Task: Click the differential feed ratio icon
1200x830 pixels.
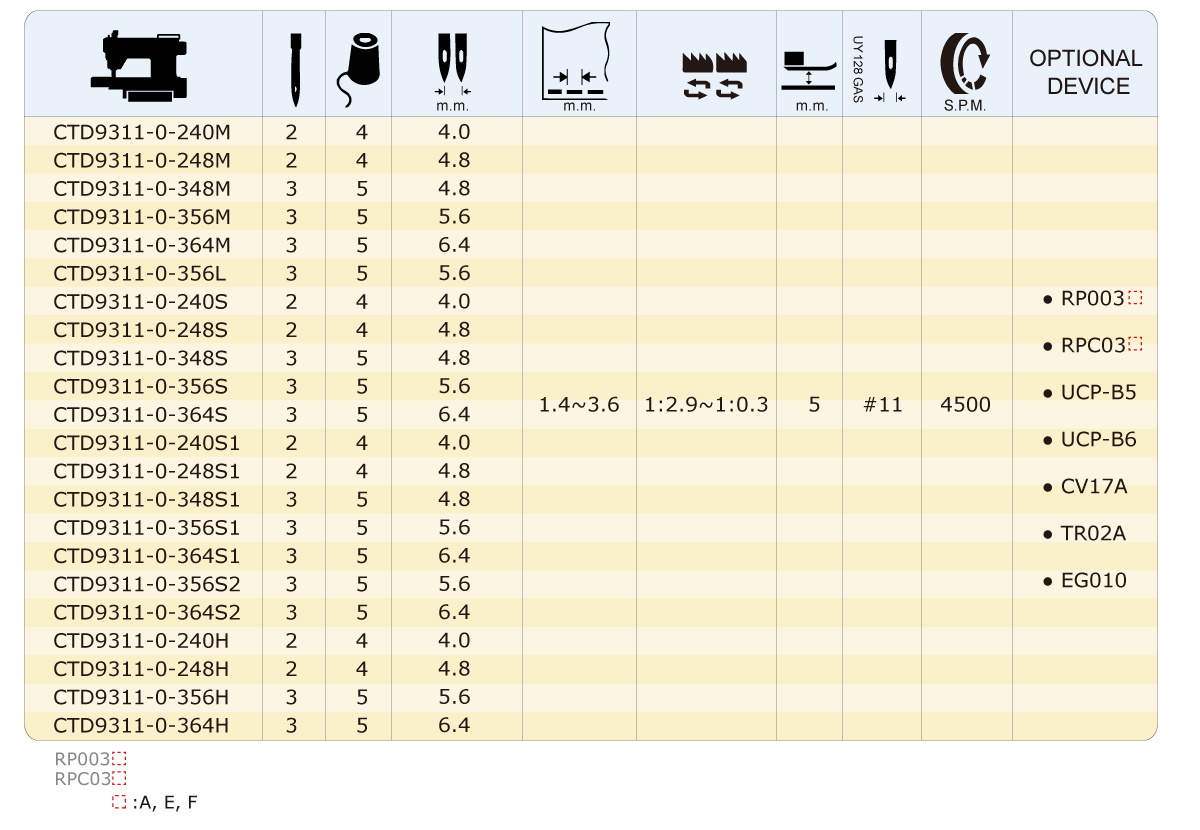Action: (706, 73)
